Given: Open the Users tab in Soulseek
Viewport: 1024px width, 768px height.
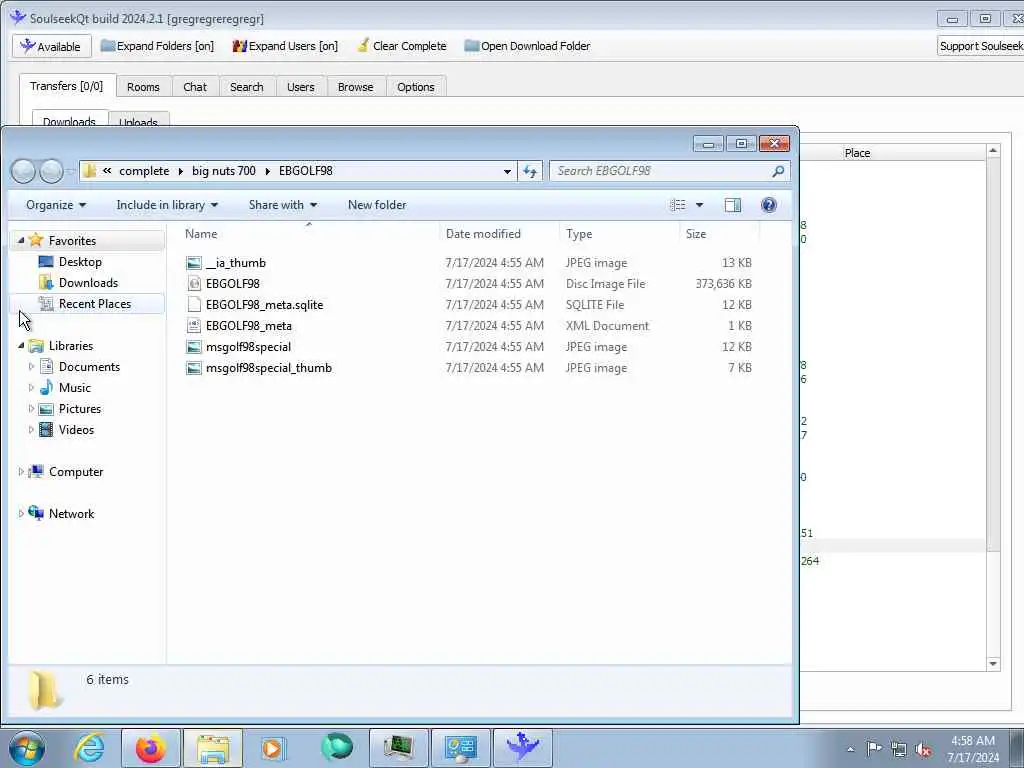Looking at the screenshot, I should pyautogui.click(x=300, y=87).
